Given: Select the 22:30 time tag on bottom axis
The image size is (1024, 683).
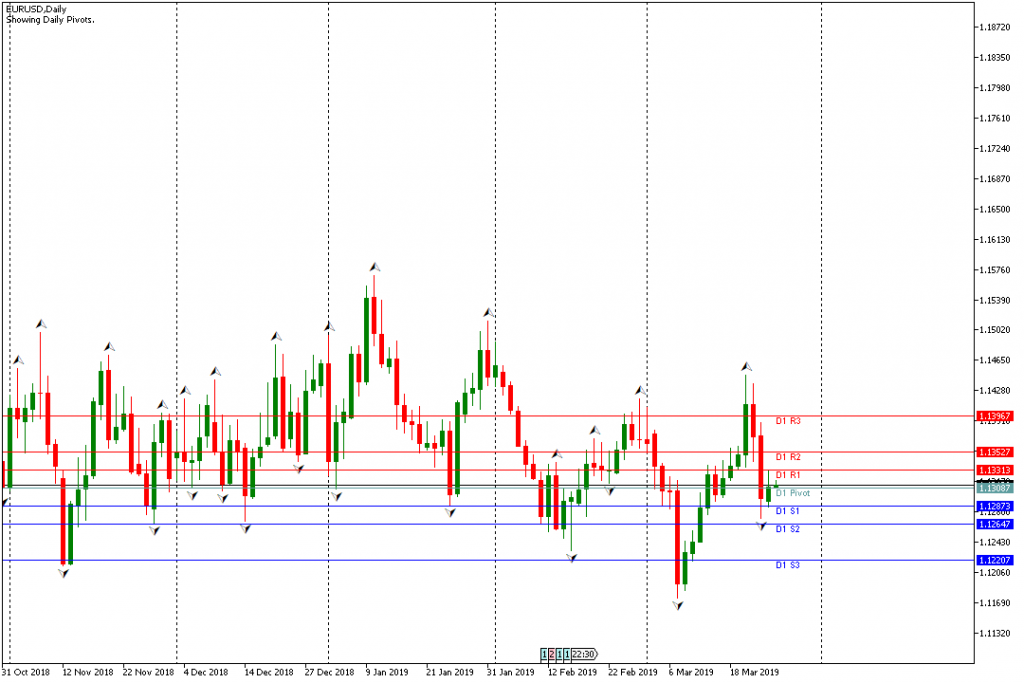Looking at the screenshot, I should pos(584,654).
